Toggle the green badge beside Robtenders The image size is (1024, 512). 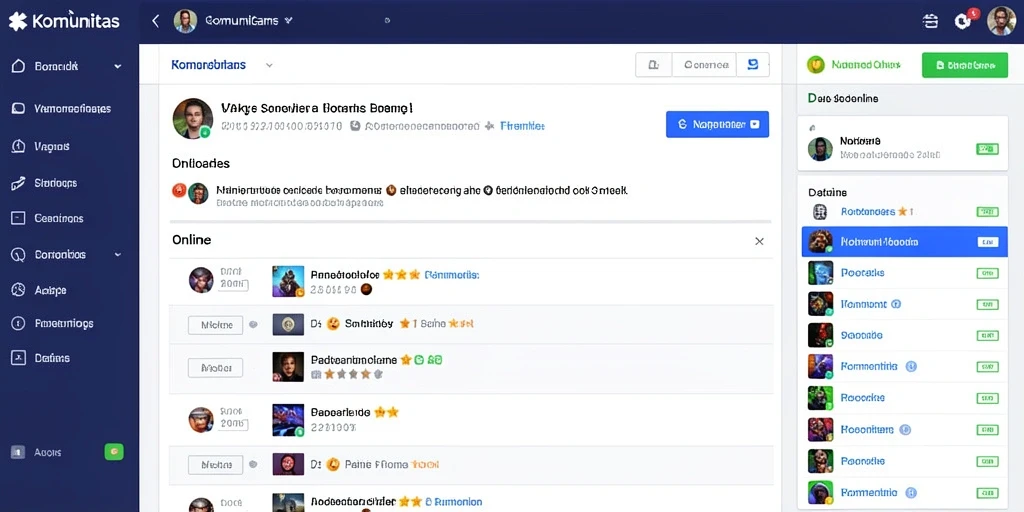[x=987, y=212]
